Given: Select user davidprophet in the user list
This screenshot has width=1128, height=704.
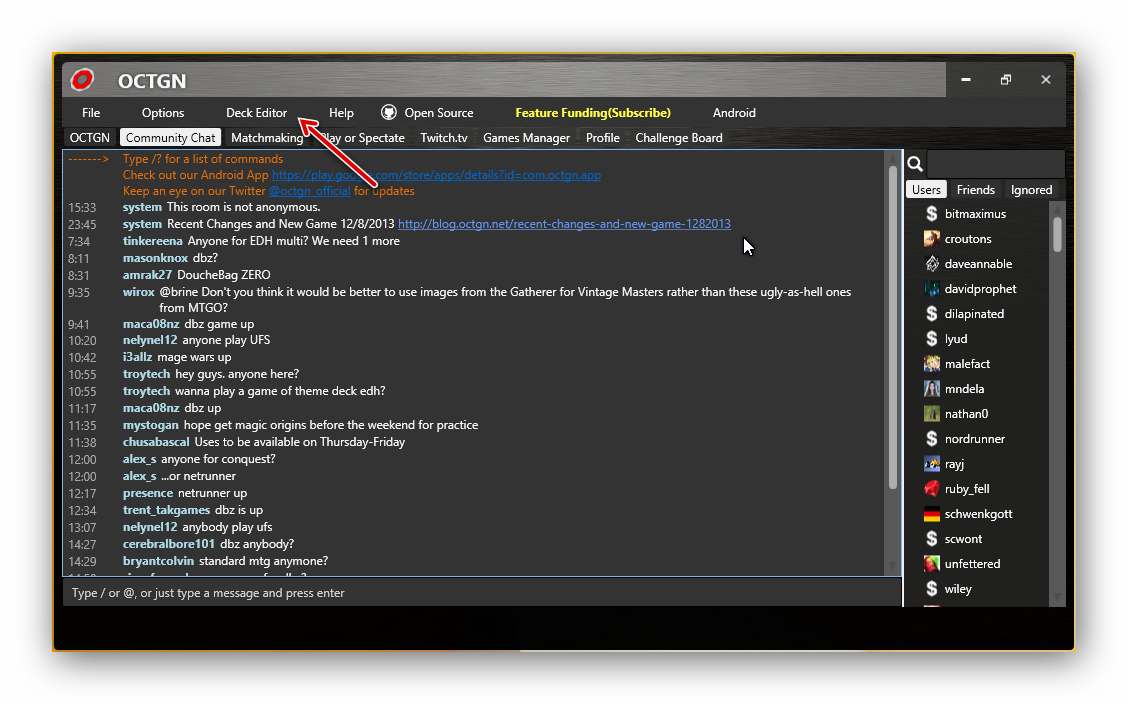Looking at the screenshot, I should (x=980, y=289).
